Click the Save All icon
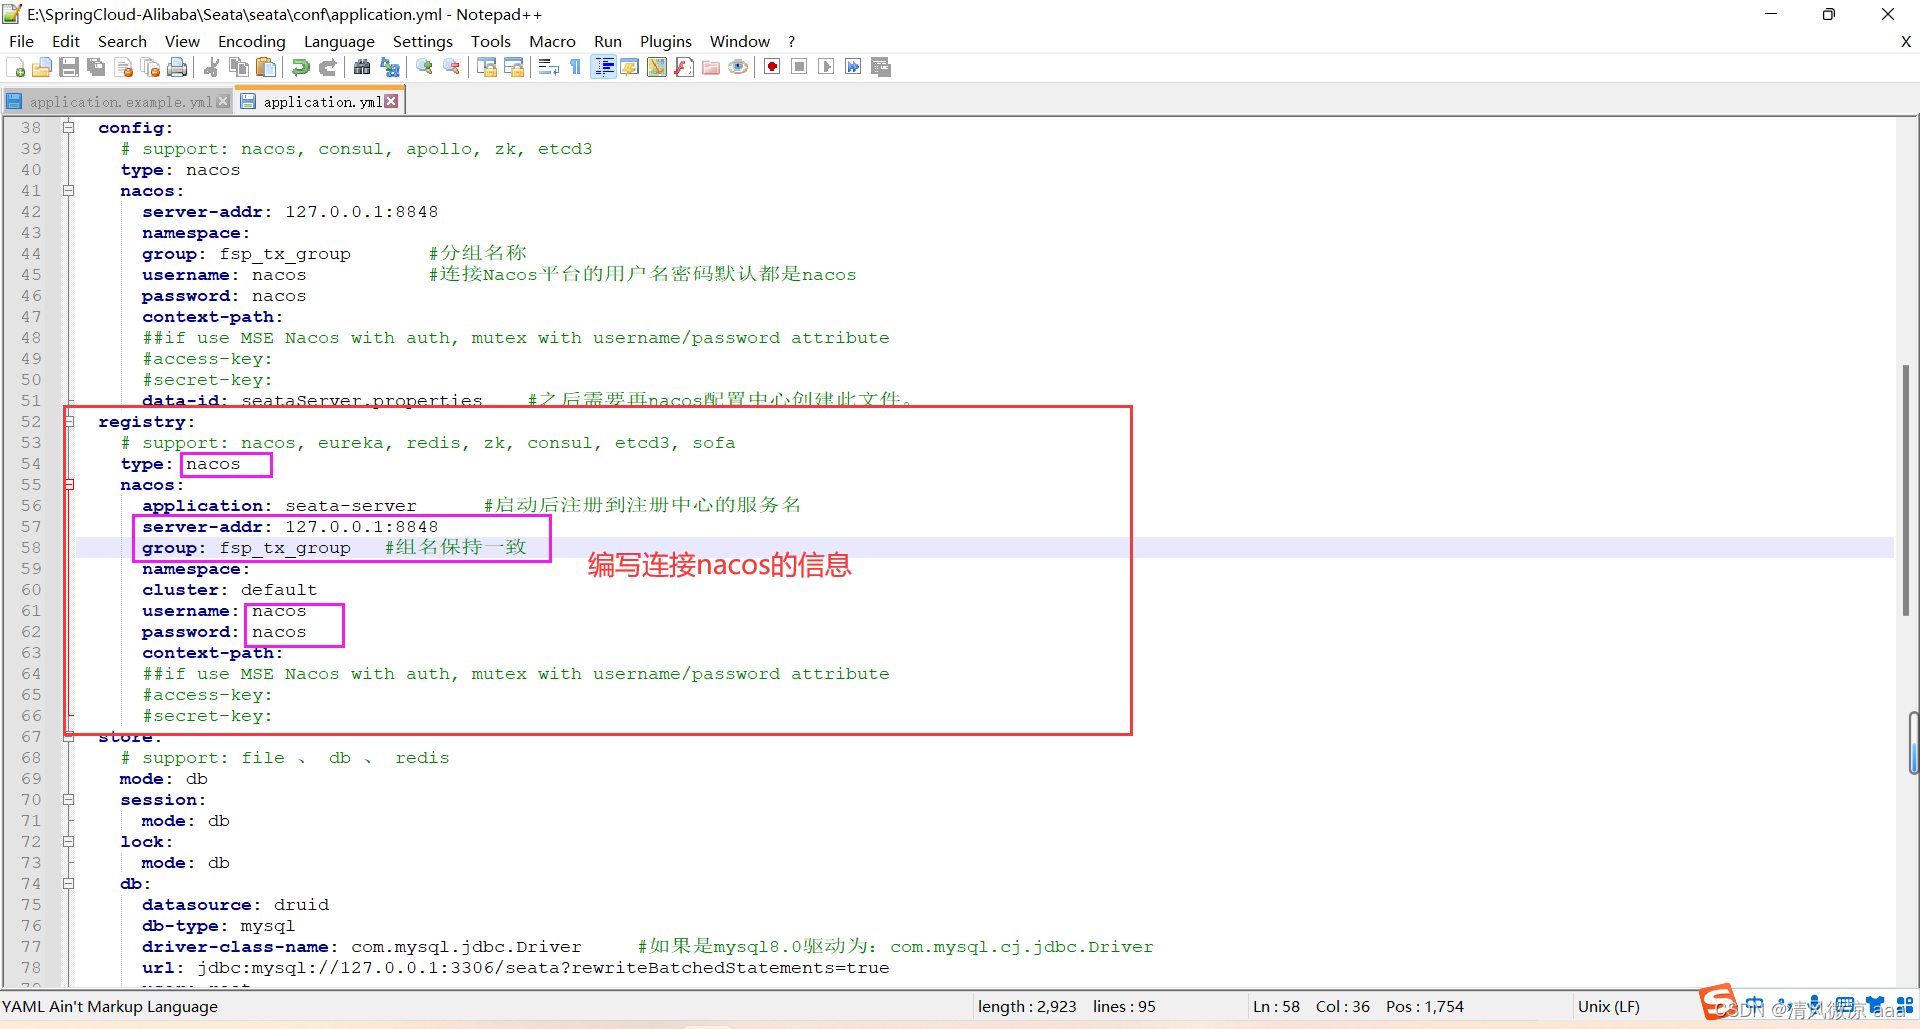1920x1029 pixels. click(96, 67)
